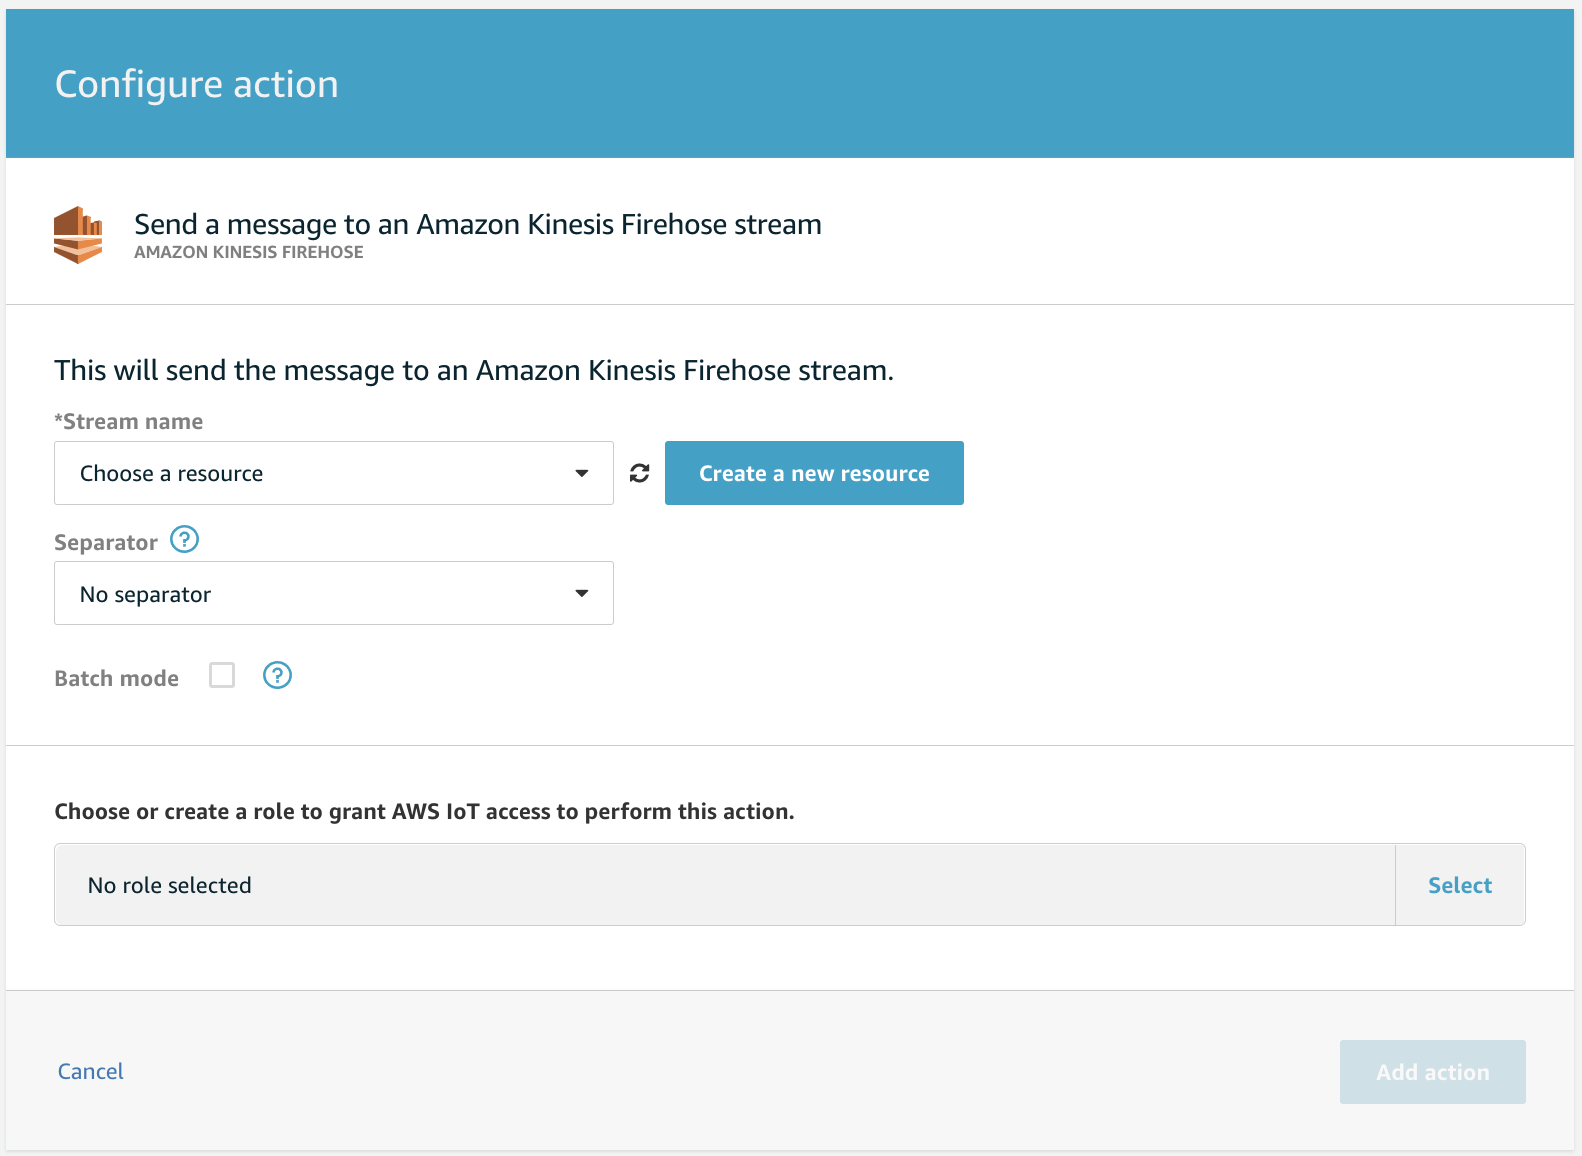Image resolution: width=1582 pixels, height=1156 pixels.
Task: Expand the No separator dropdown
Action: (333, 594)
